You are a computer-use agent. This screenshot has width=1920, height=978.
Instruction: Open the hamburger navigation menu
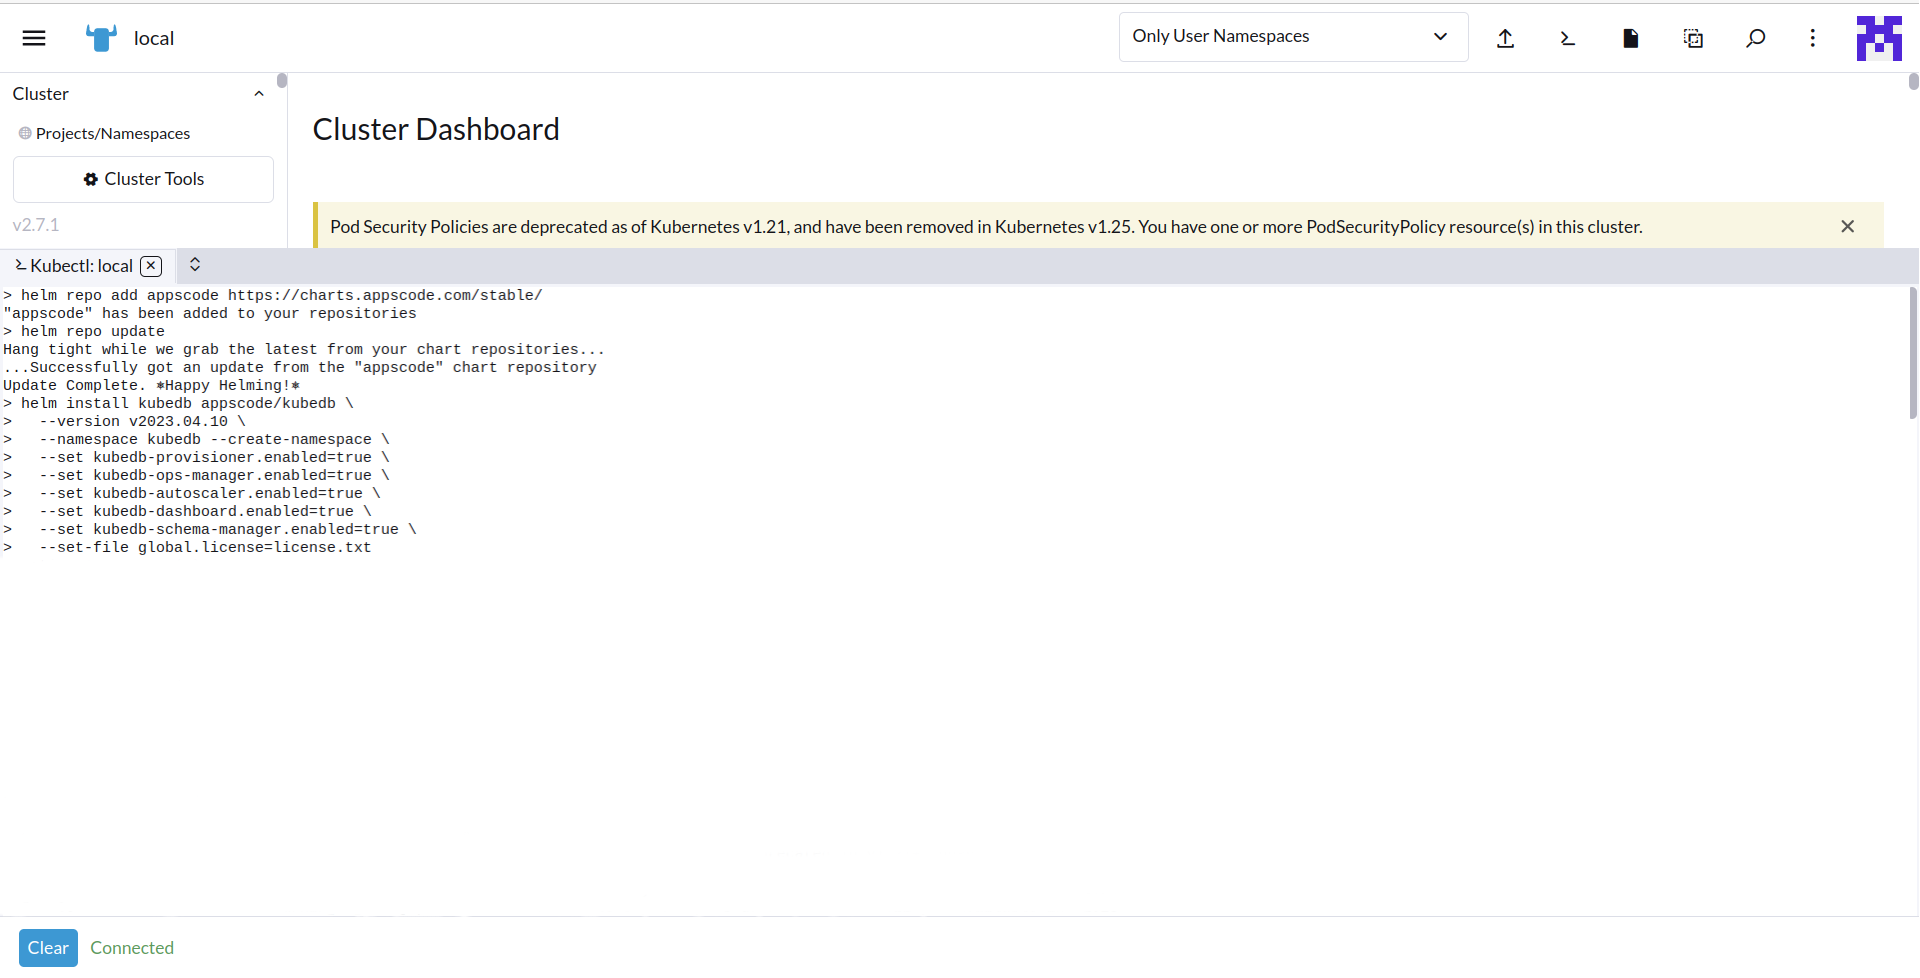coord(34,38)
